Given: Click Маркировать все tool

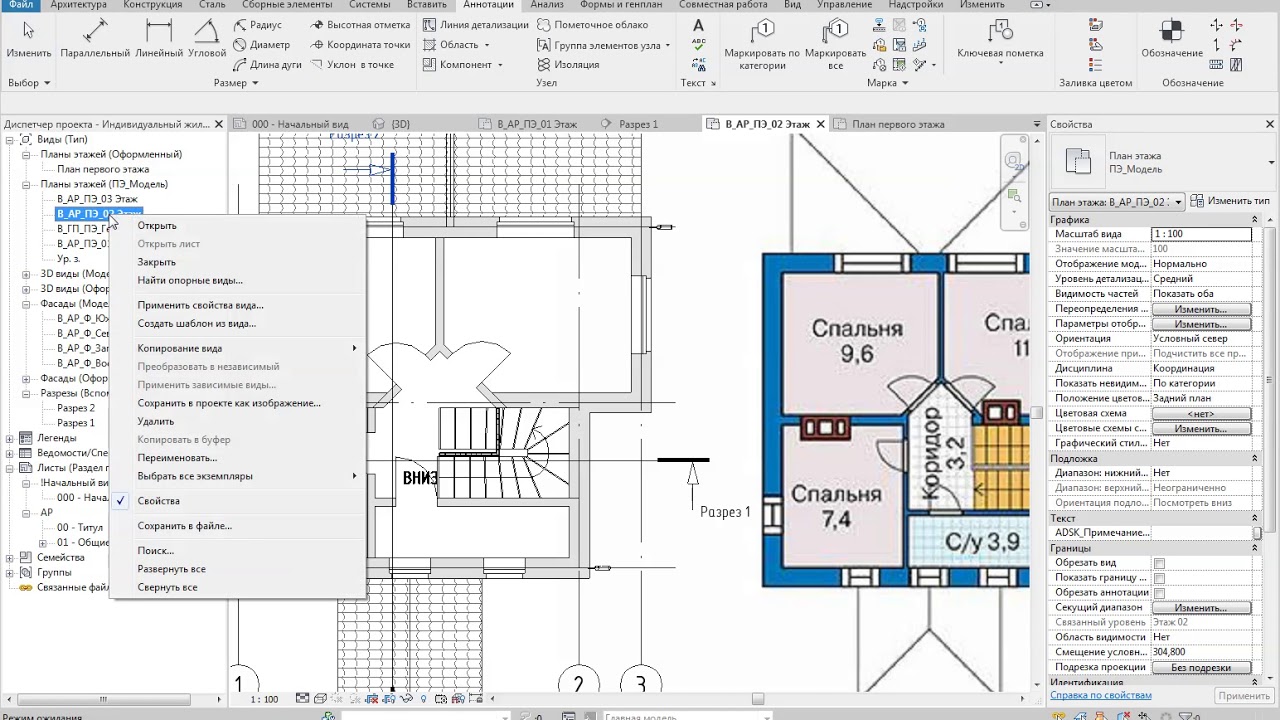Looking at the screenshot, I should pyautogui.click(x=835, y=45).
